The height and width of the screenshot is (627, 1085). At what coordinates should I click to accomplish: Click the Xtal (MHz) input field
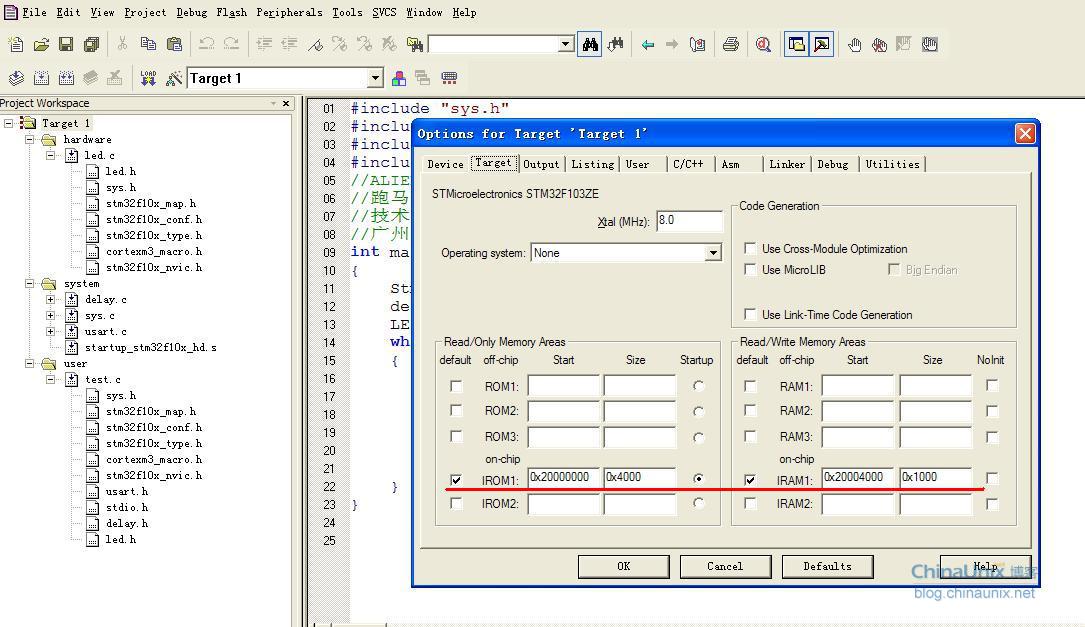click(x=689, y=221)
